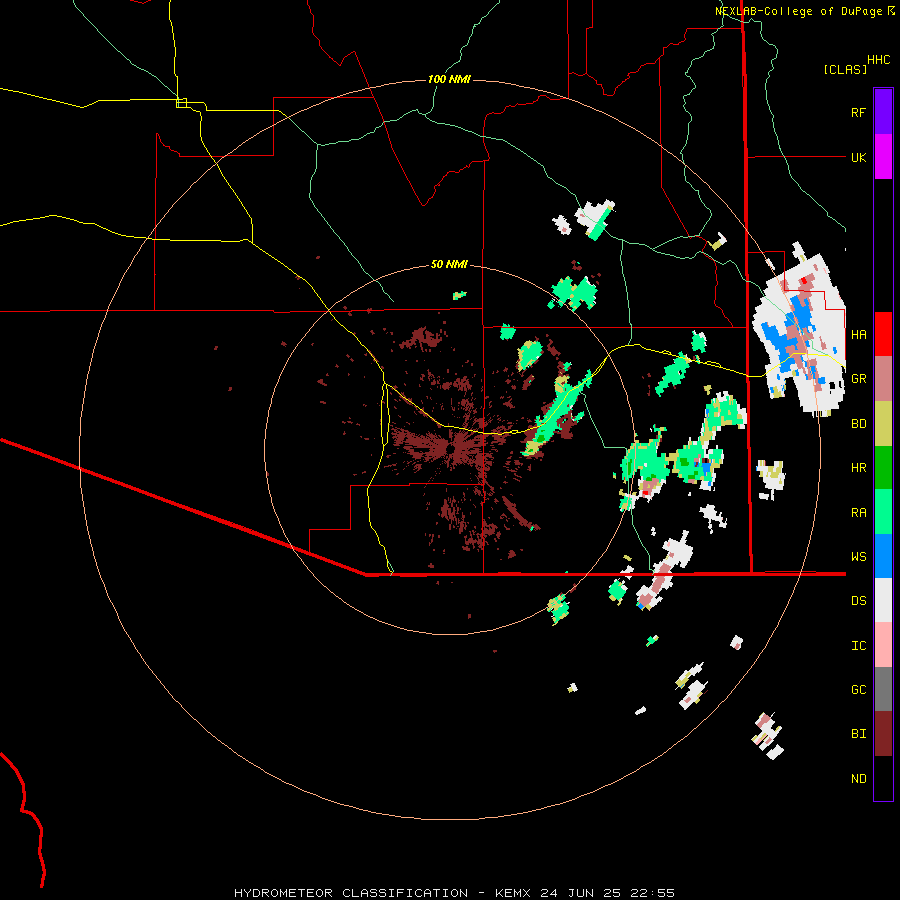Click the BD legend label
Screen dimensions: 900x900
[858, 424]
